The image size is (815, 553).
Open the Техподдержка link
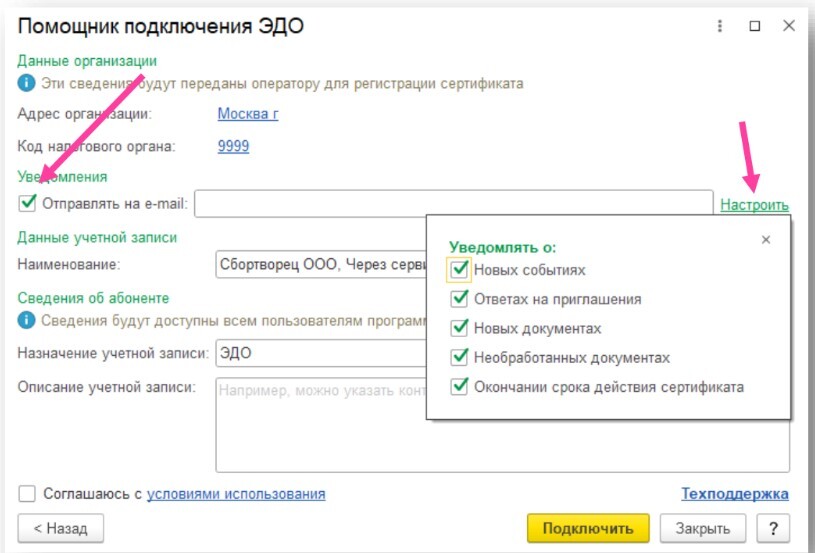(x=734, y=494)
